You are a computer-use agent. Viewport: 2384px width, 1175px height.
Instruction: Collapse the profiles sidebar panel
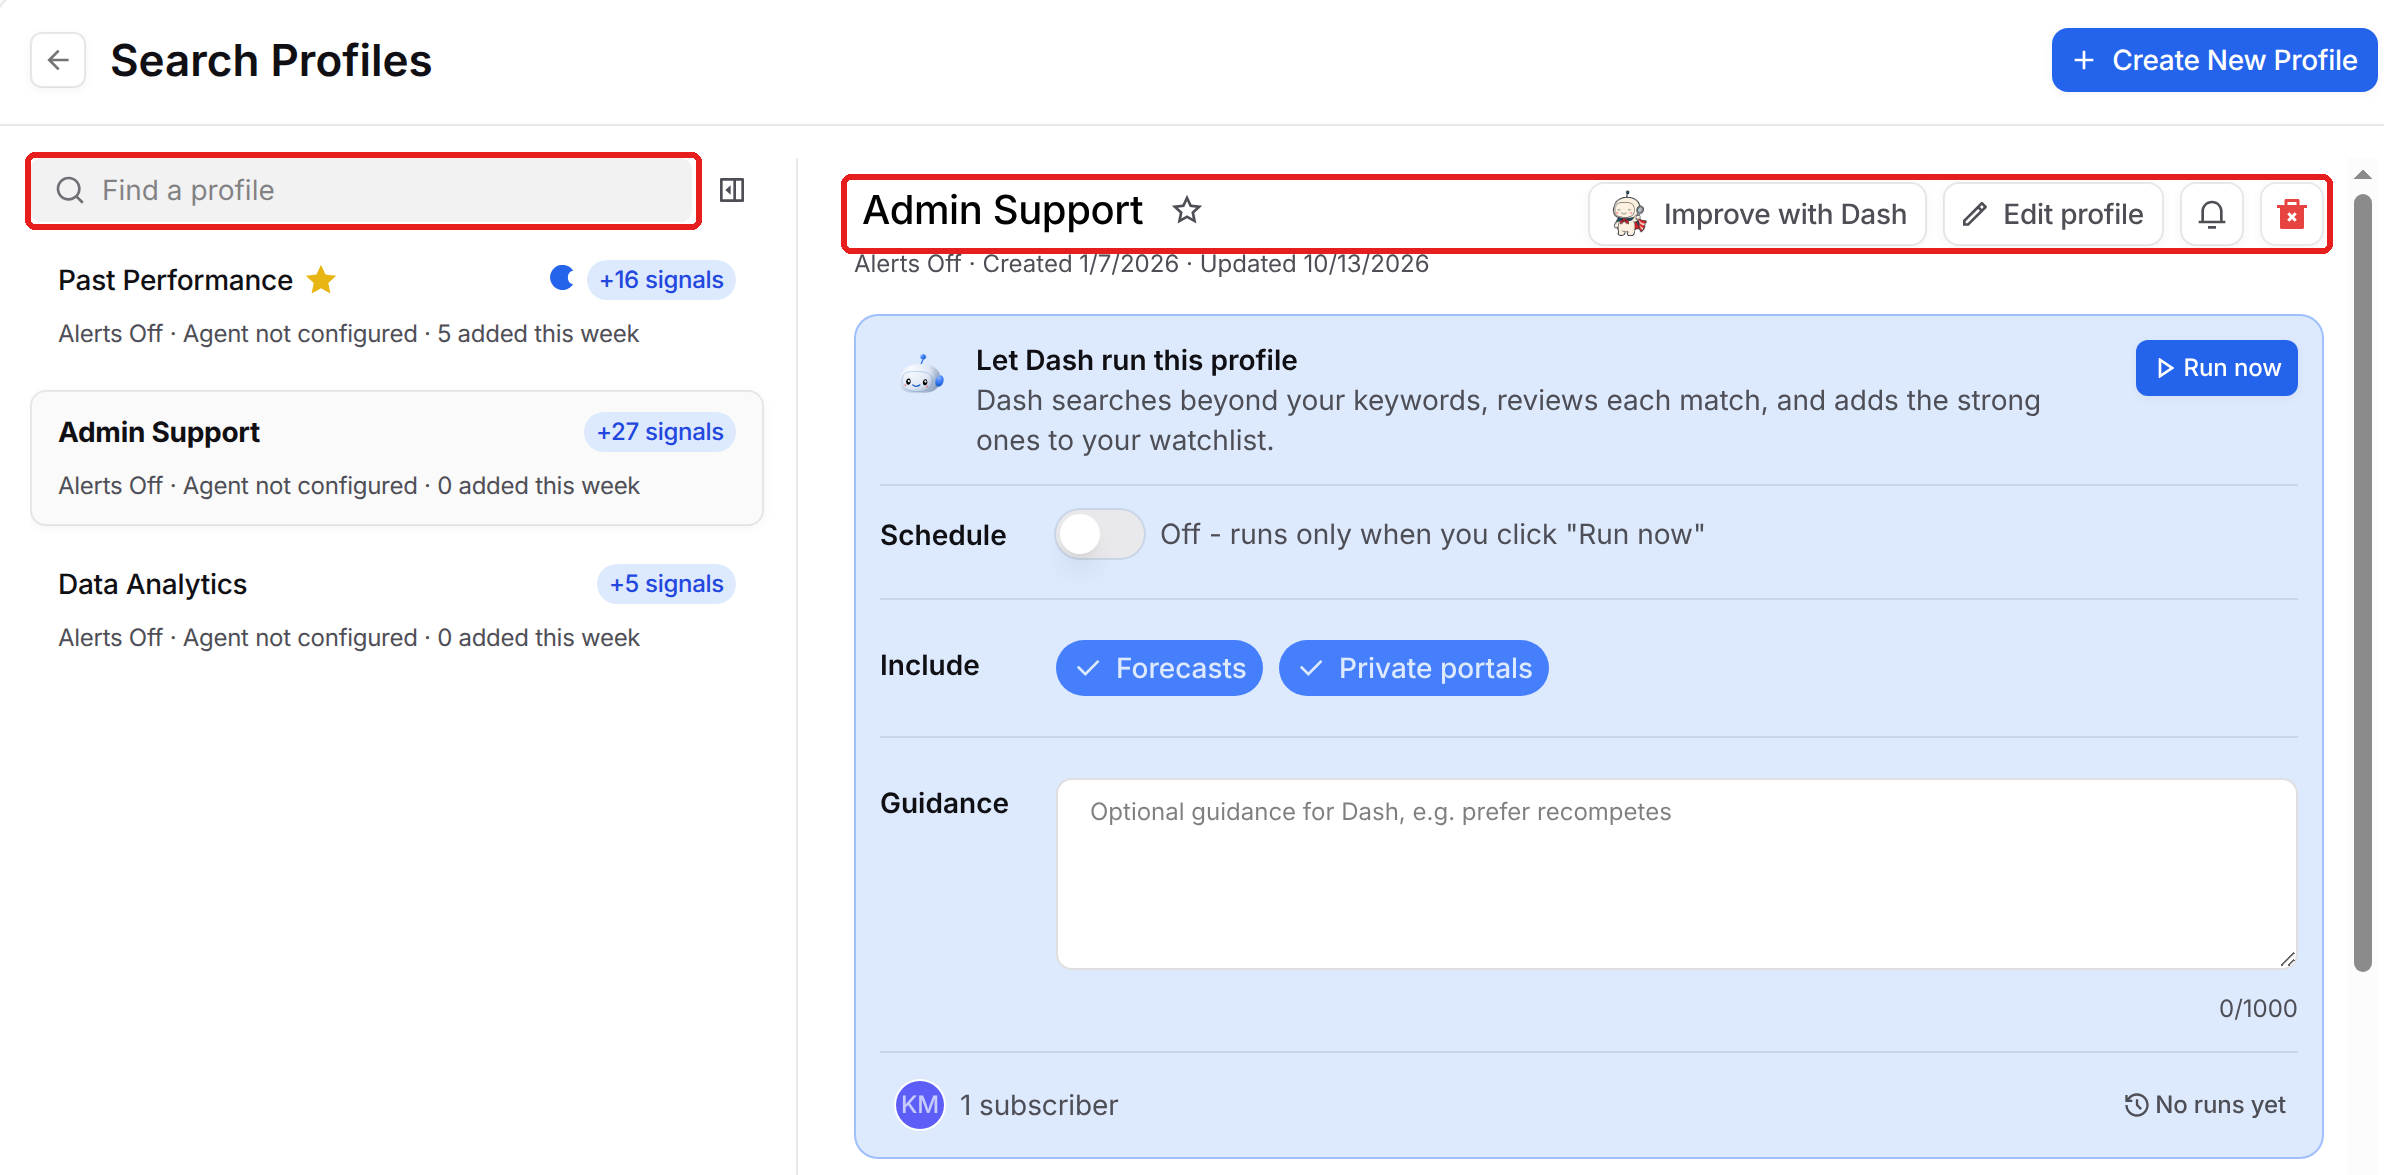(732, 190)
